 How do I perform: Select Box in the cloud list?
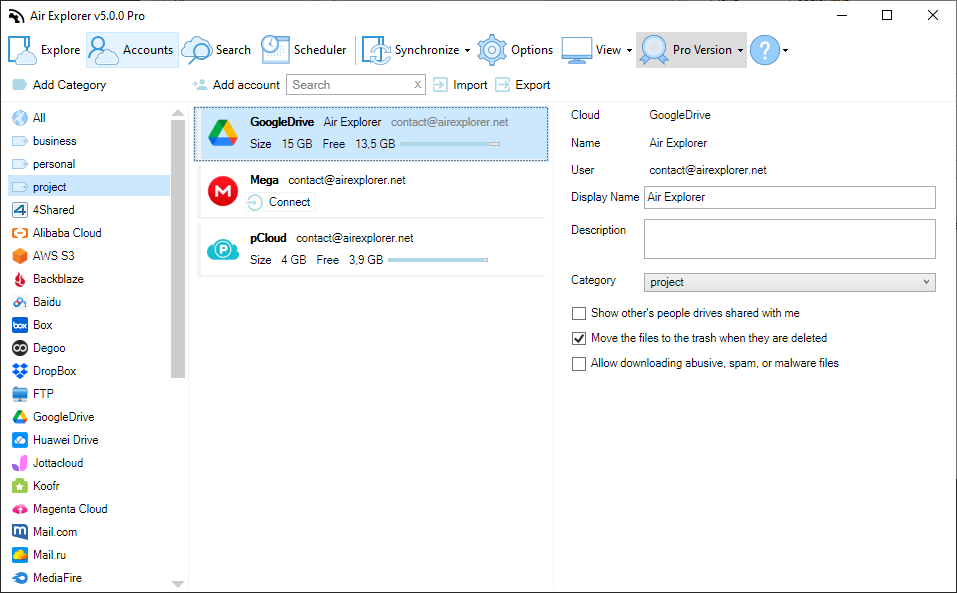click(89, 325)
